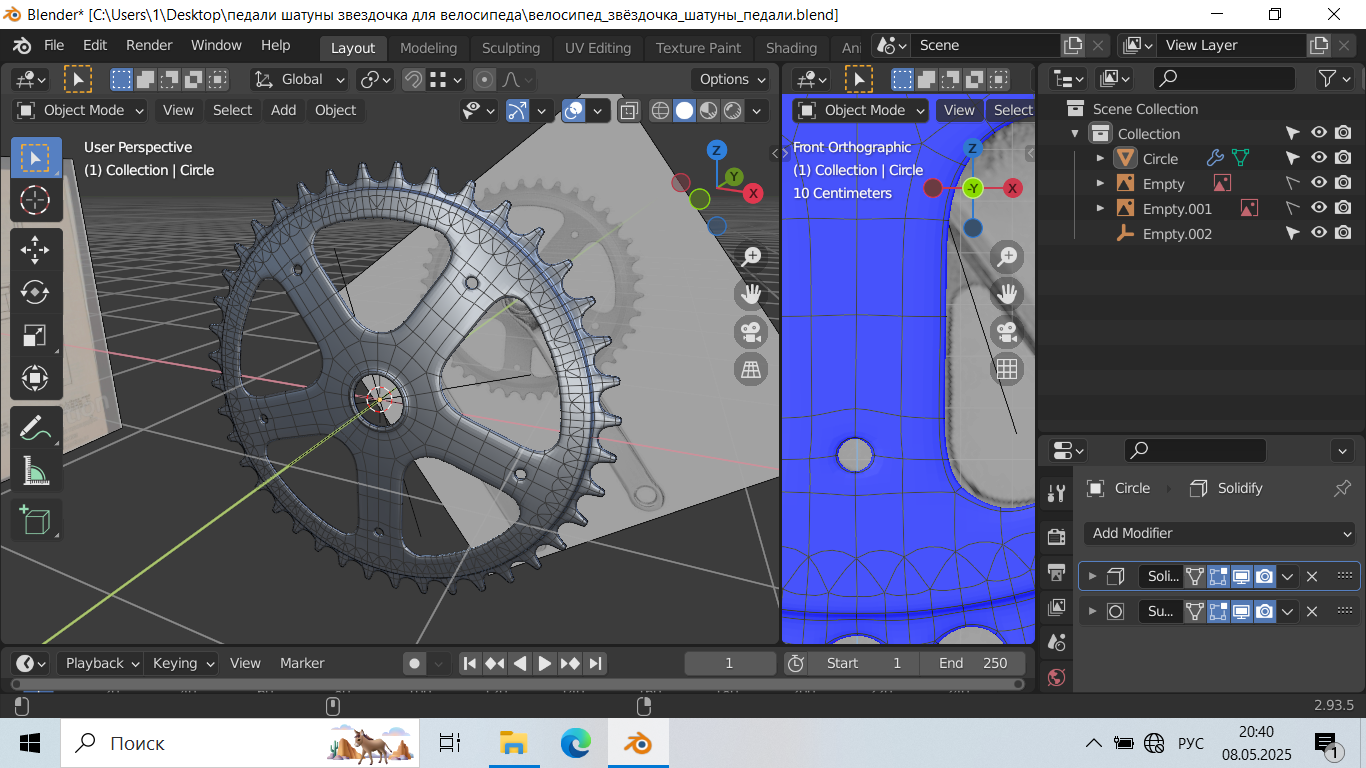1366x768 pixels.
Task: Click the Options button in viewport header
Action: 732,79
